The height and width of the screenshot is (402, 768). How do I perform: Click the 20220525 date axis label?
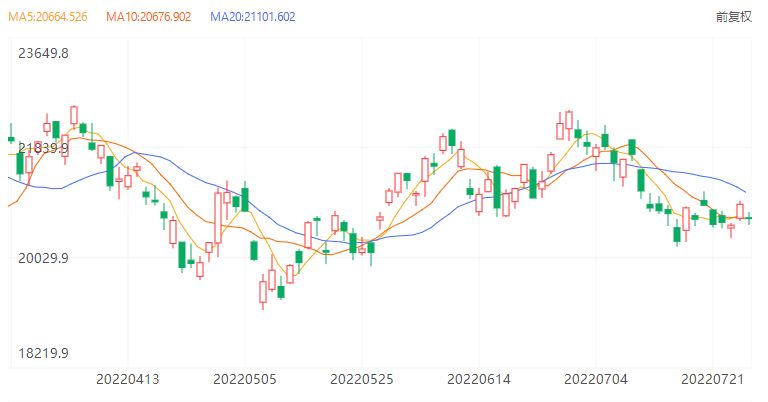[x=362, y=380]
